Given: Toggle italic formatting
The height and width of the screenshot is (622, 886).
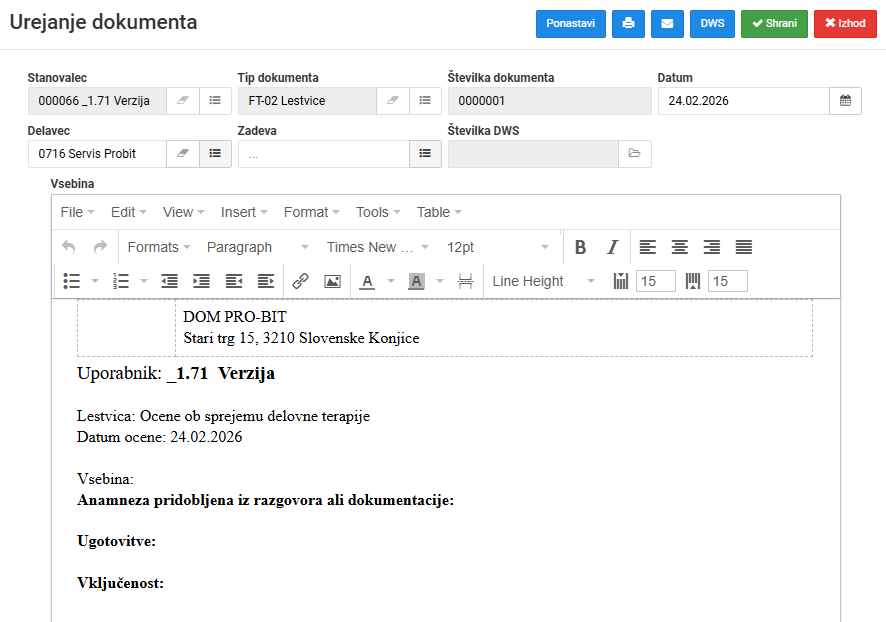Looking at the screenshot, I should click(x=612, y=247).
